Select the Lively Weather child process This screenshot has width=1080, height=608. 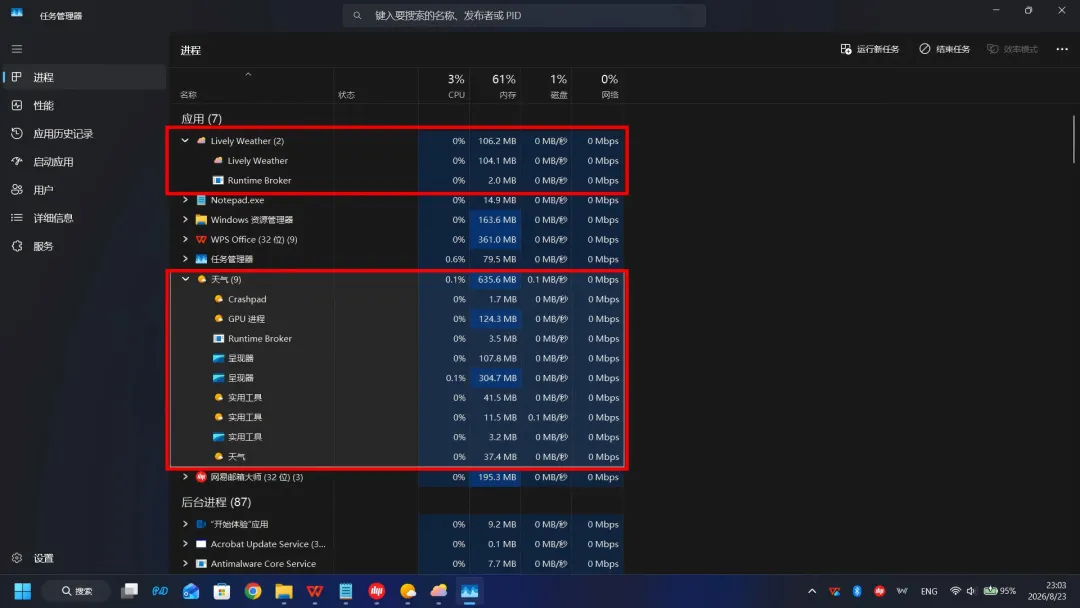pos(397,160)
